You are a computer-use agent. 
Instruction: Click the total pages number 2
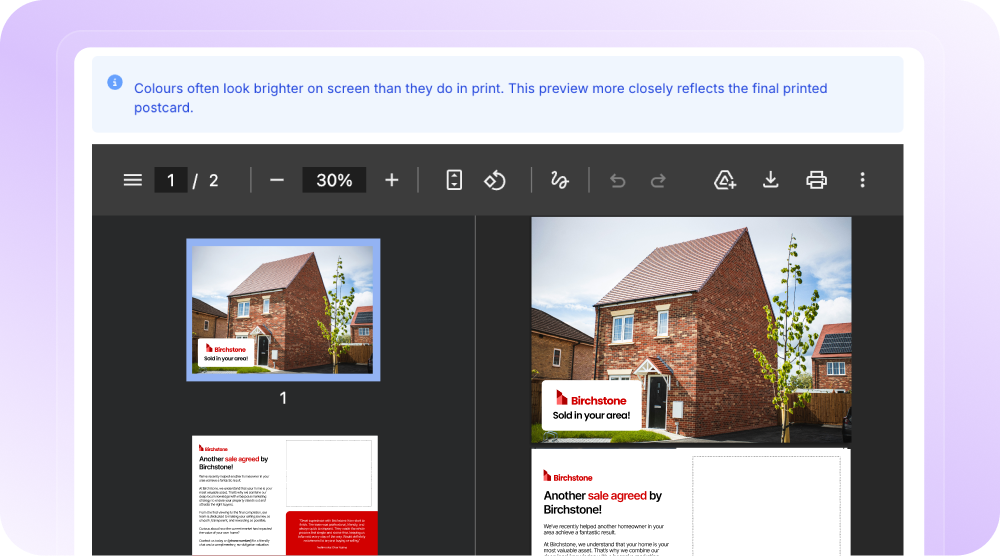point(214,180)
